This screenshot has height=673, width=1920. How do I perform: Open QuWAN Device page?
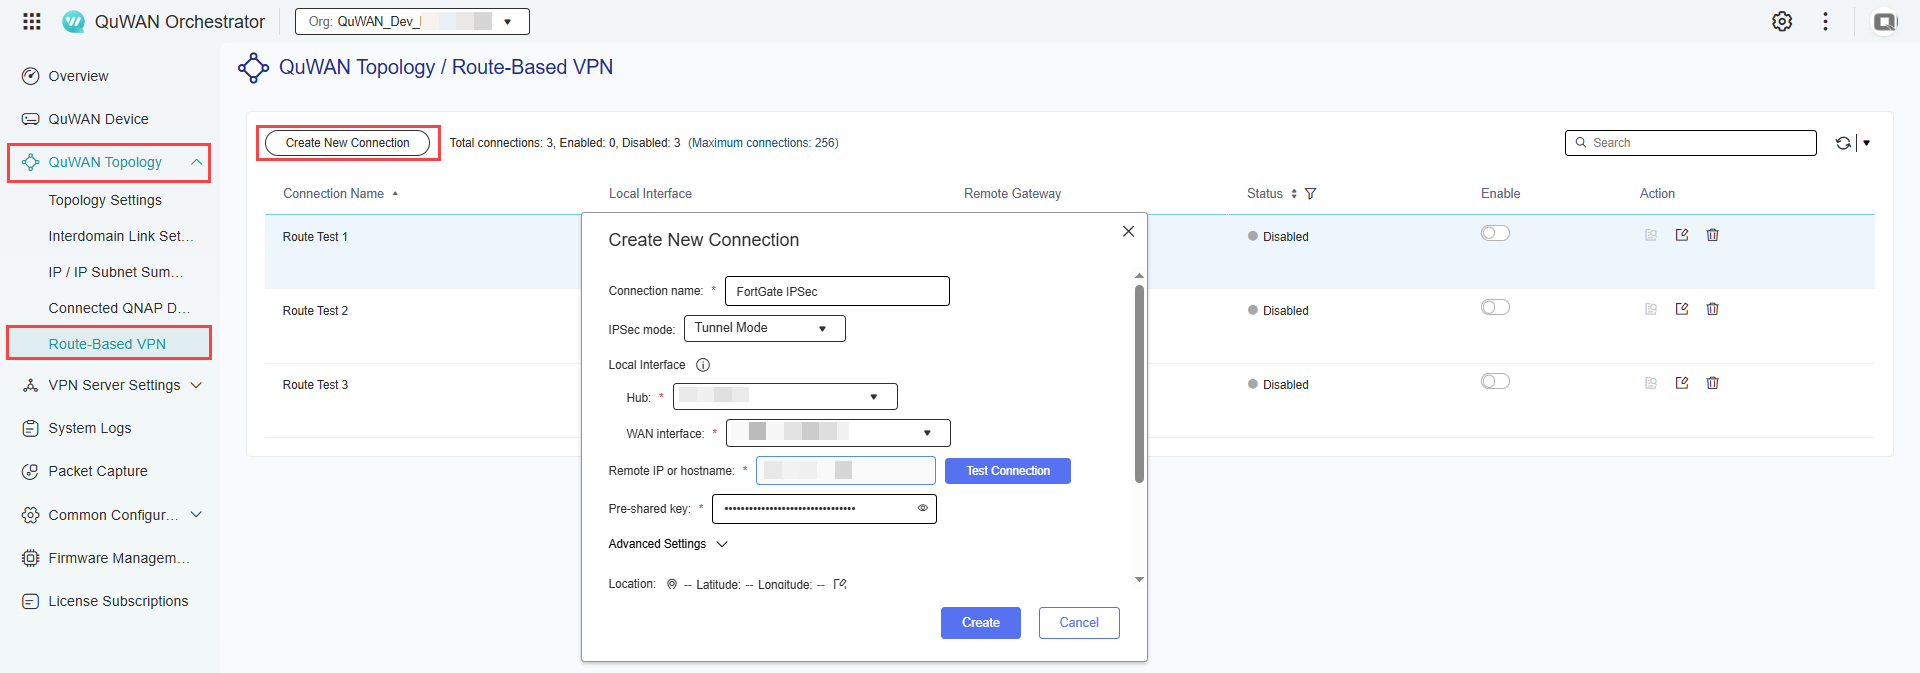coord(98,119)
